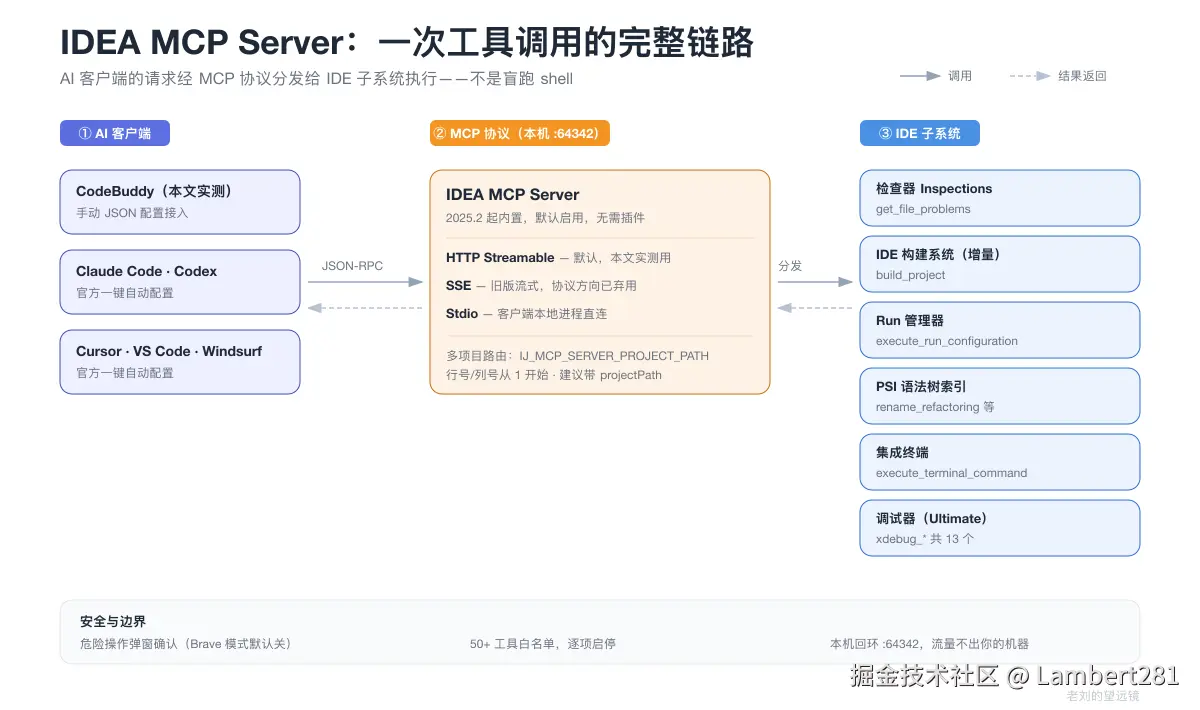Click the text "手动 JSON 配置接入"

click(132, 213)
